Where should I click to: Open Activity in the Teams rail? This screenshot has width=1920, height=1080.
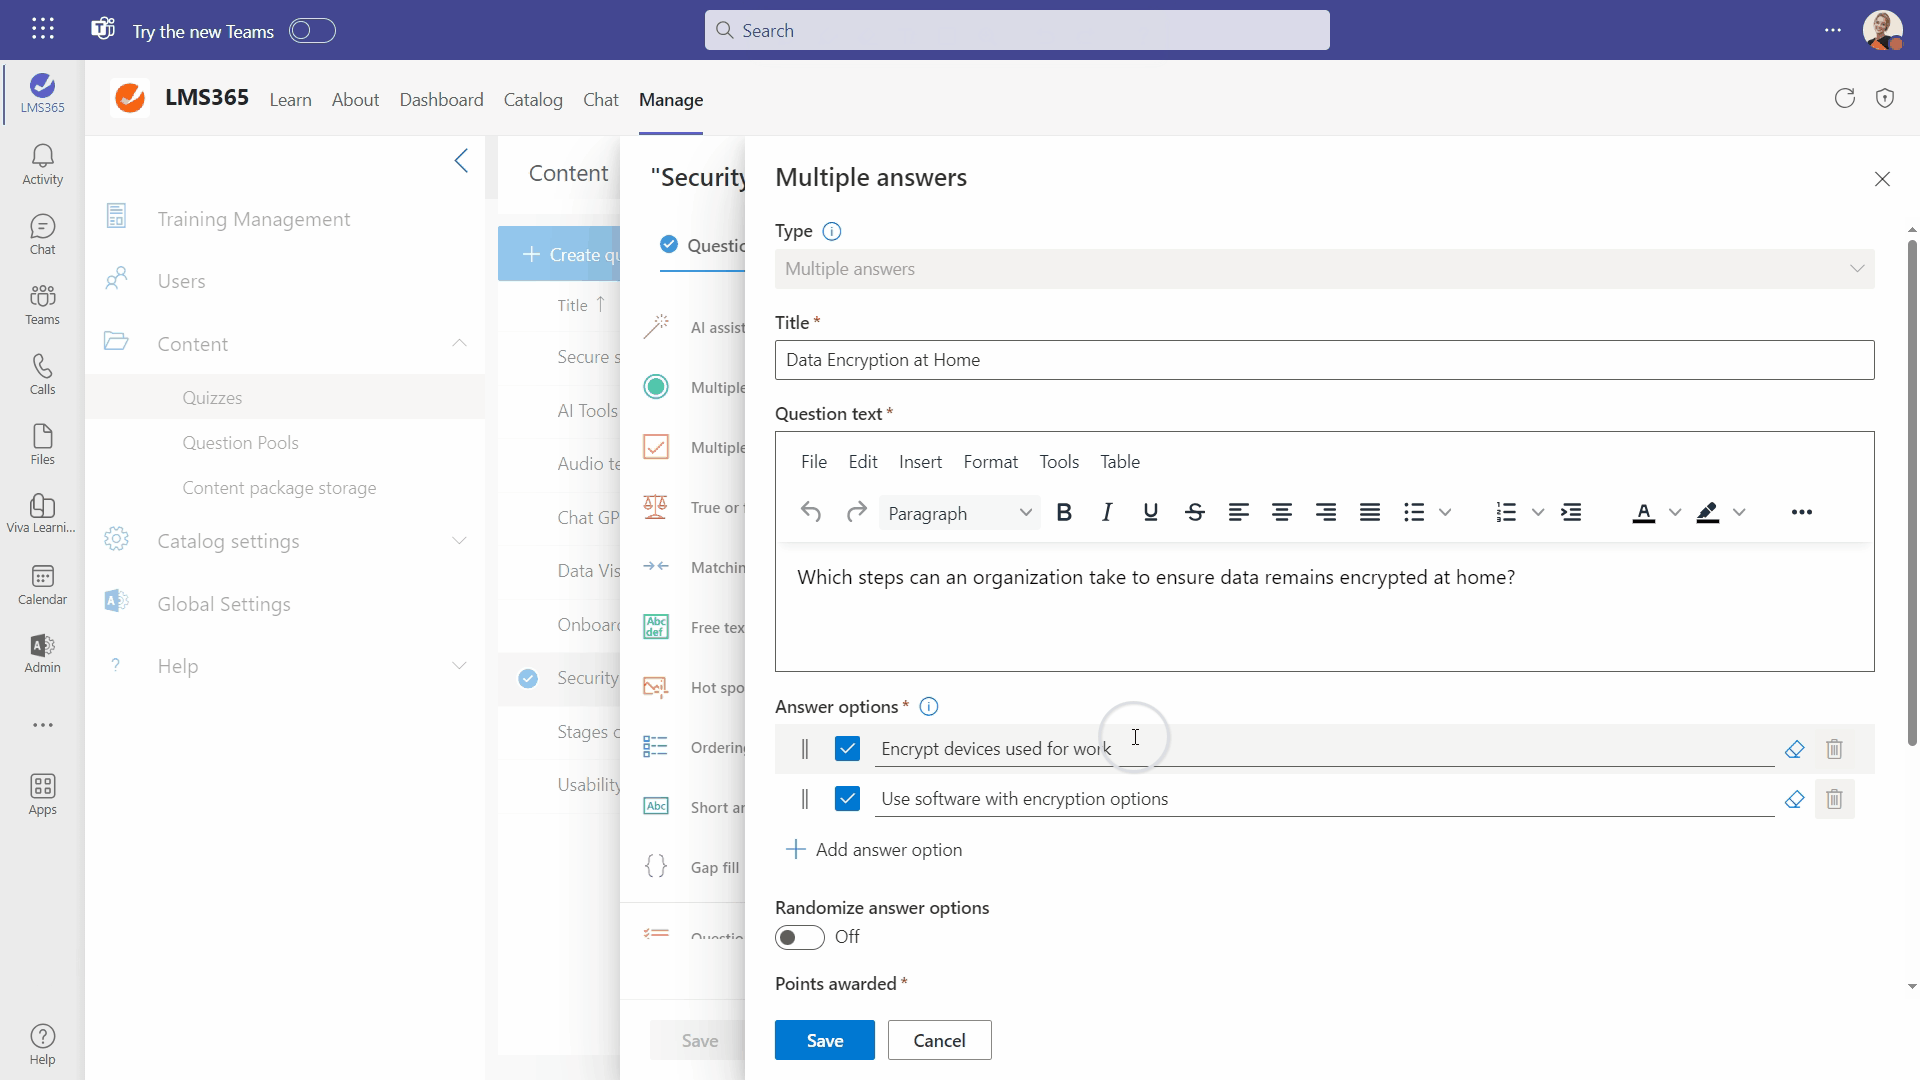click(42, 165)
